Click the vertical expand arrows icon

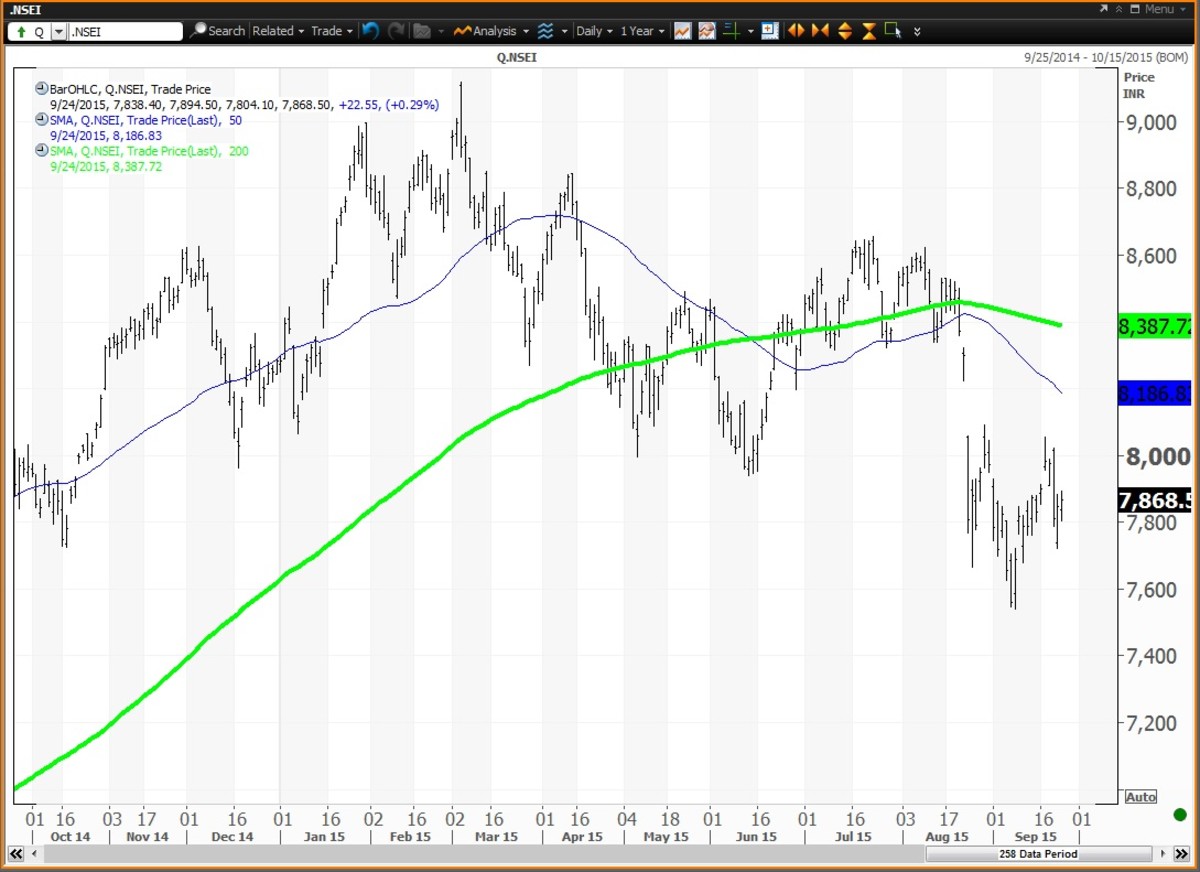click(x=843, y=31)
